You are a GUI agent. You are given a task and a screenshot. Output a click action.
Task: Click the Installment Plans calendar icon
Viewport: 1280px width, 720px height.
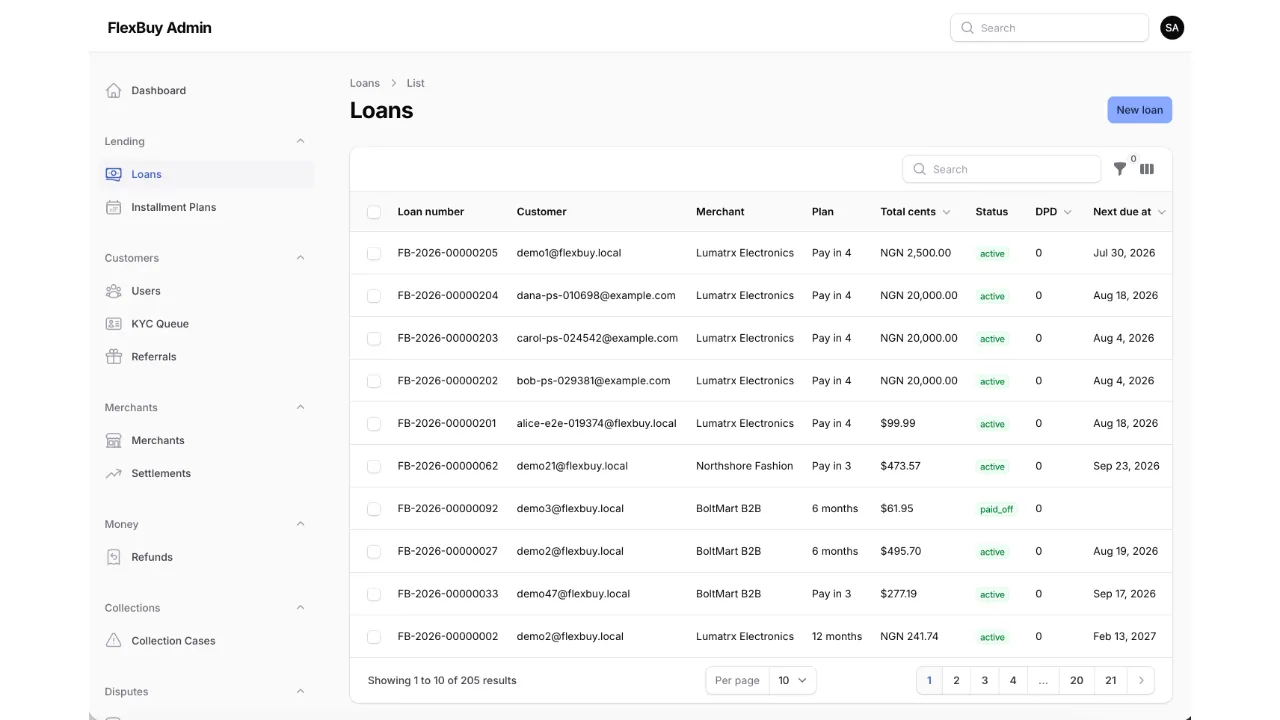click(x=114, y=207)
